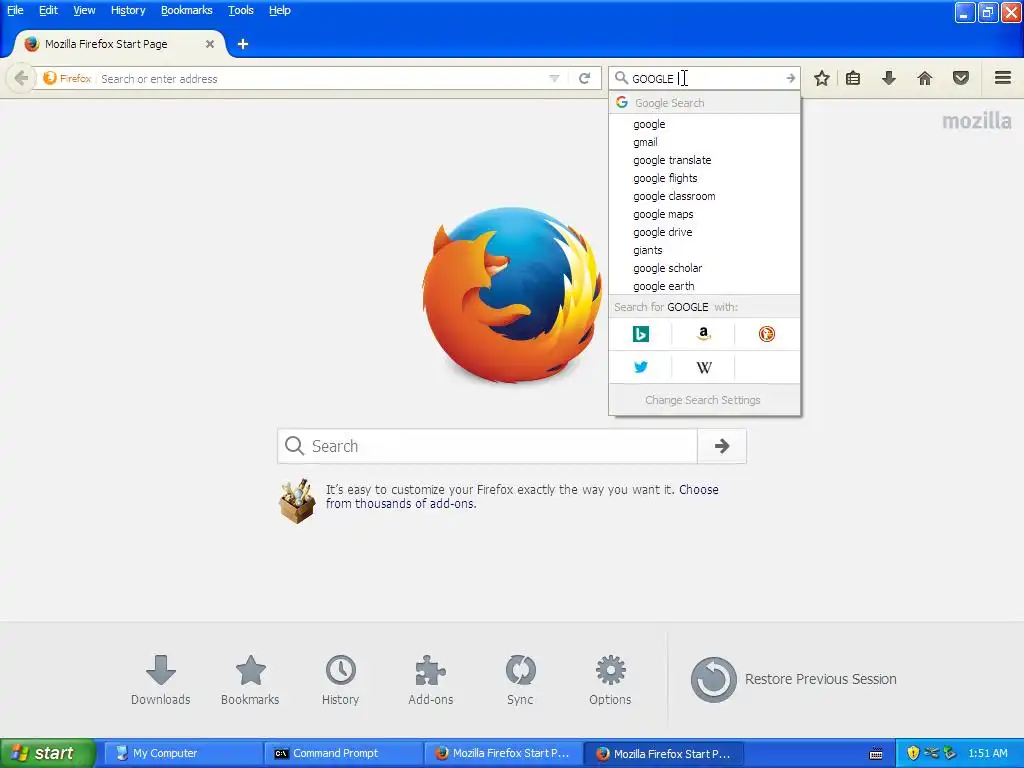The width and height of the screenshot is (1024, 768).
Task: Click the Firefox identity icon in address bar
Action: (67, 78)
